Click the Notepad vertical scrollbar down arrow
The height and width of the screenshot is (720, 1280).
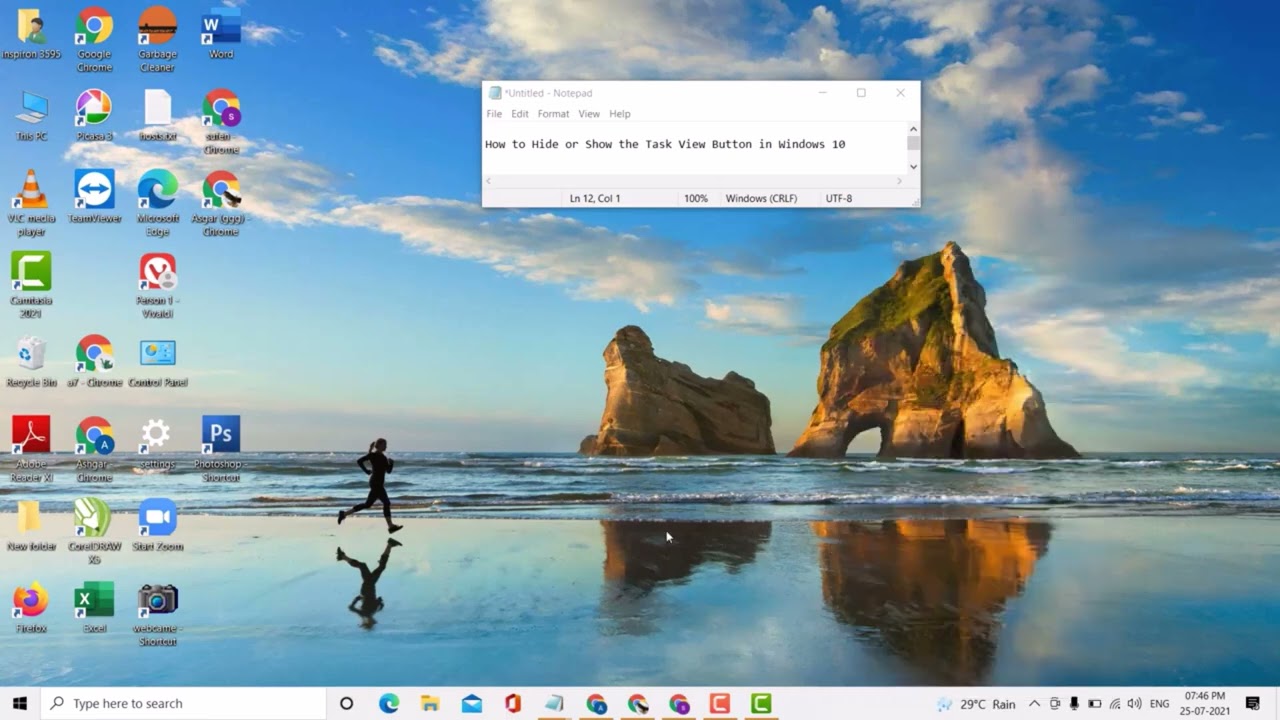click(x=913, y=166)
